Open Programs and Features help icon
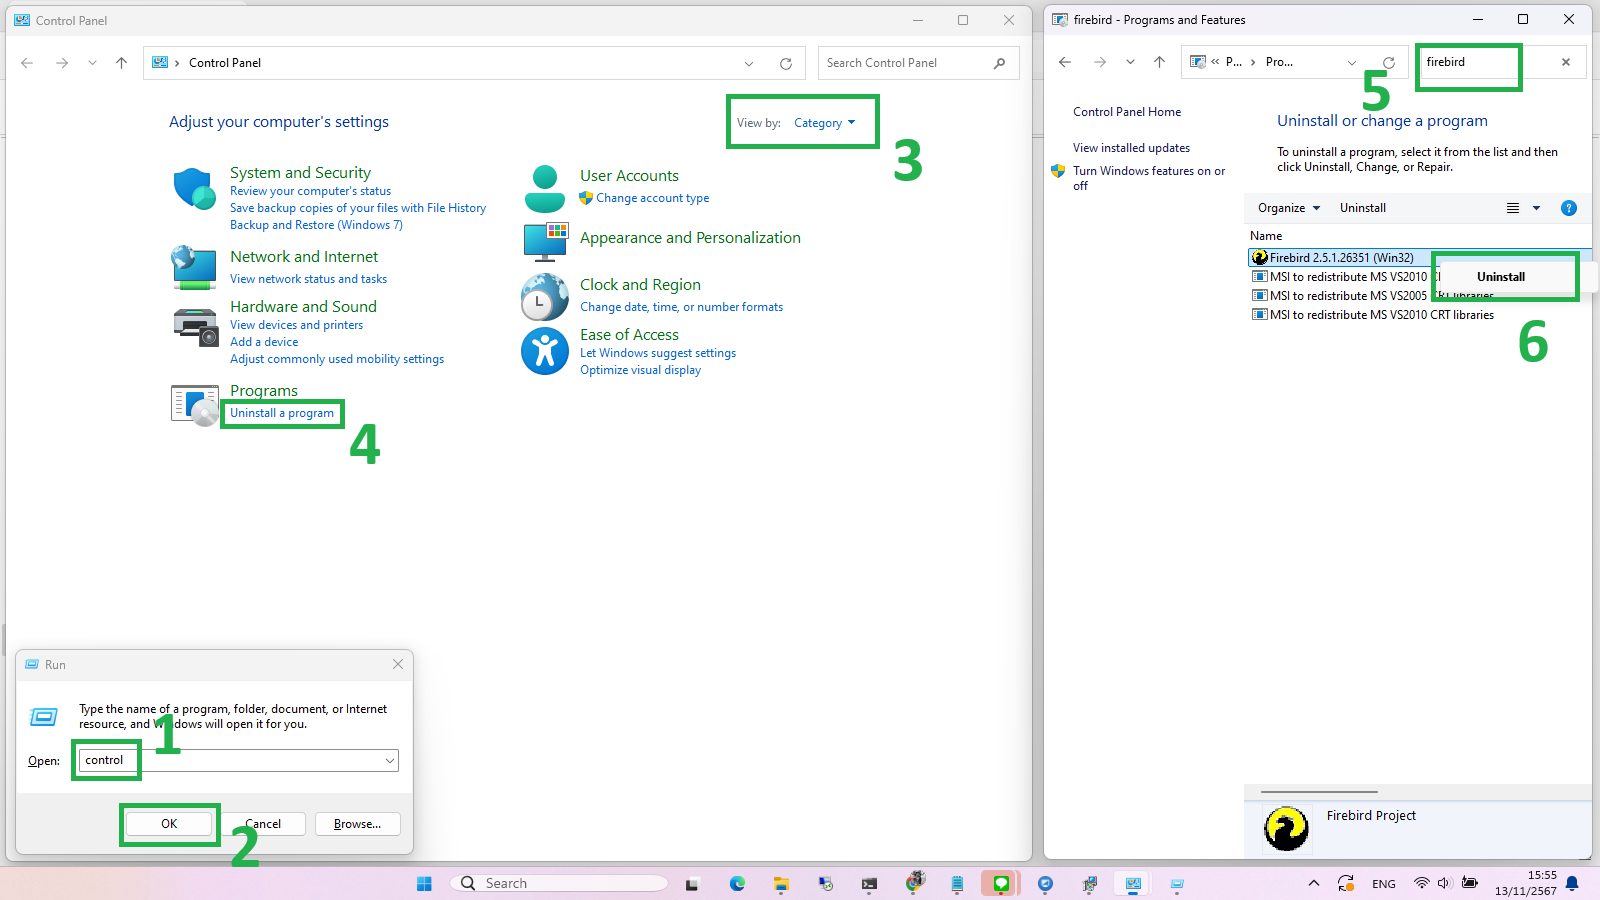This screenshot has width=1600, height=900. coord(1569,208)
